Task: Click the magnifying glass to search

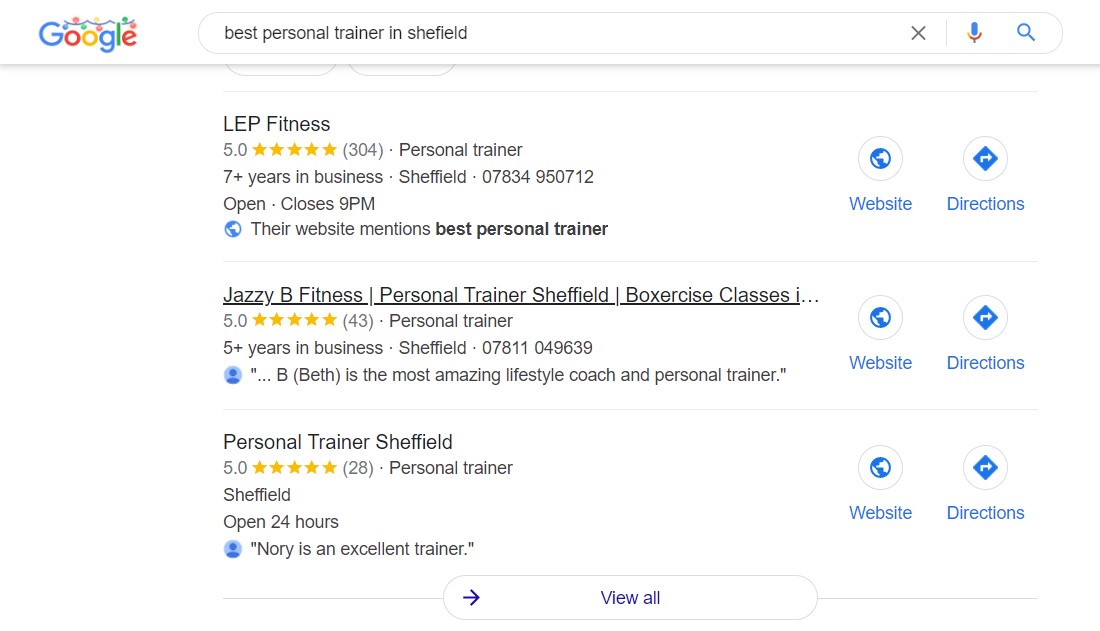Action: (x=1025, y=32)
